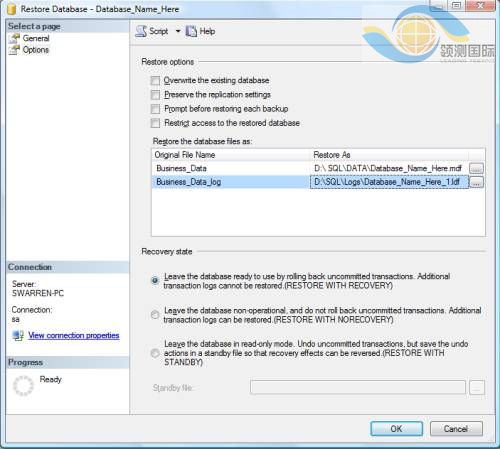Select the General page
500x449 pixels.
36,38
